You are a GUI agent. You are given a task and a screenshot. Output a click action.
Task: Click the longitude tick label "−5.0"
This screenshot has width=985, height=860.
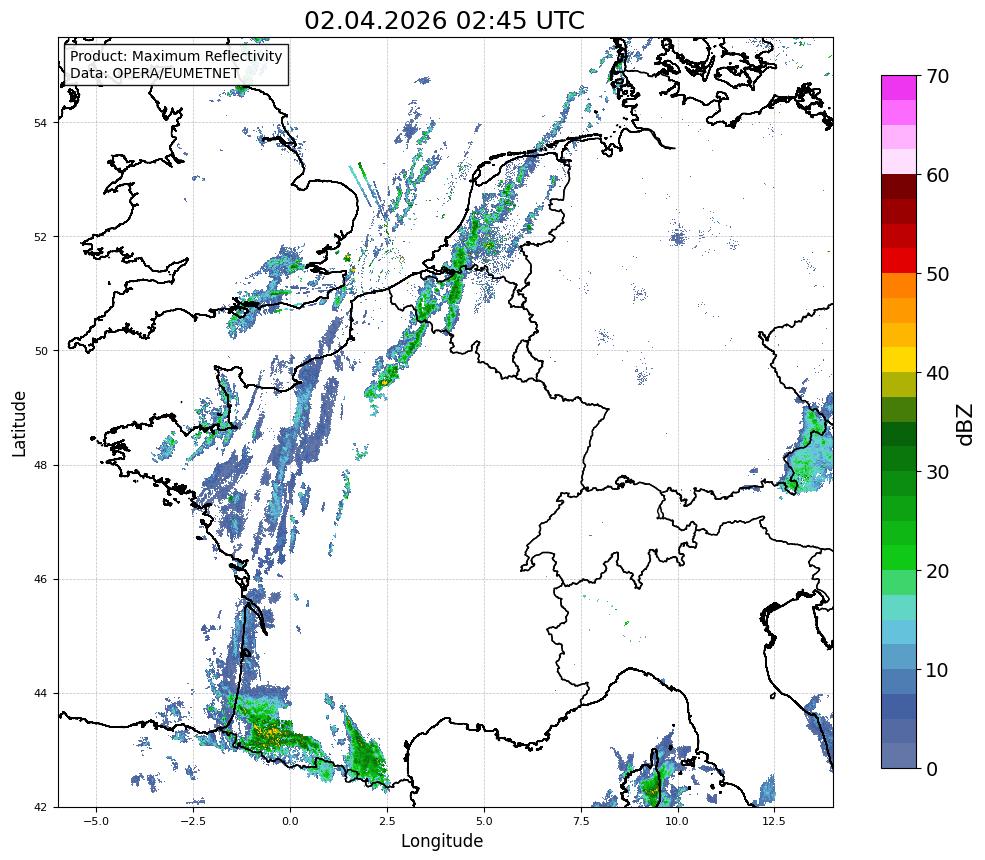[96, 821]
